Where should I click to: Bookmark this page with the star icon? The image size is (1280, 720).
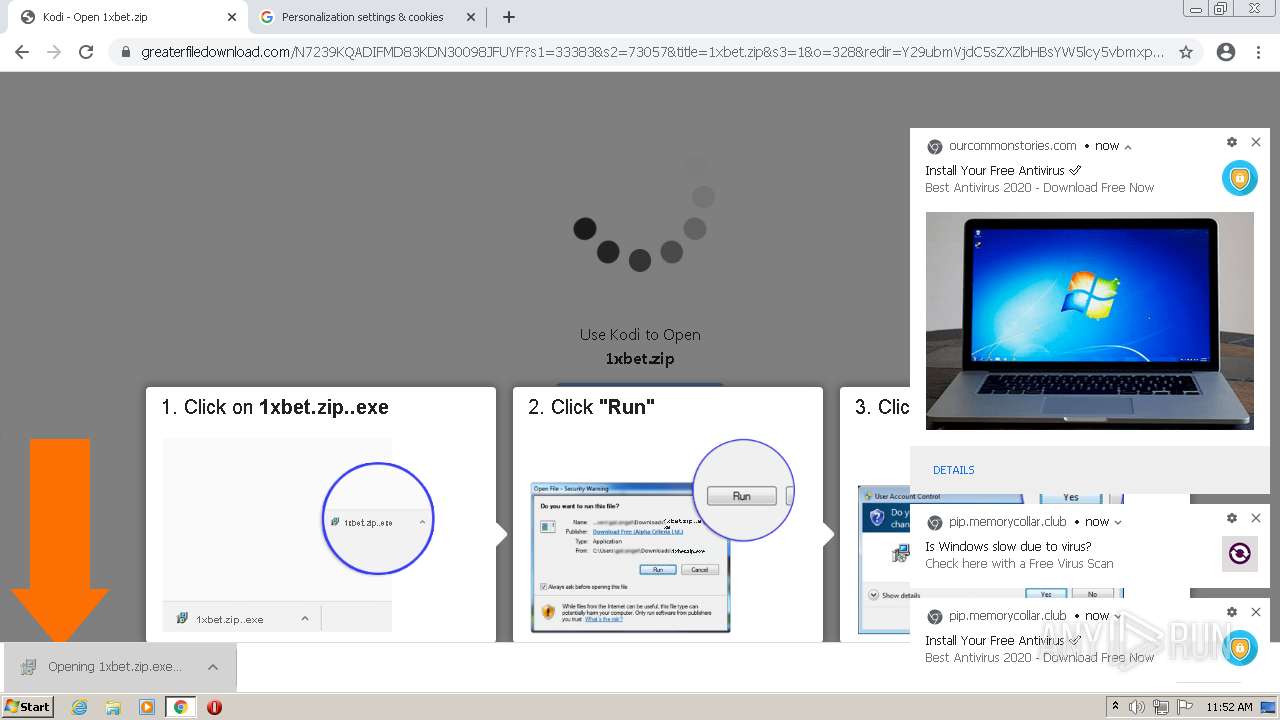coord(1186,52)
